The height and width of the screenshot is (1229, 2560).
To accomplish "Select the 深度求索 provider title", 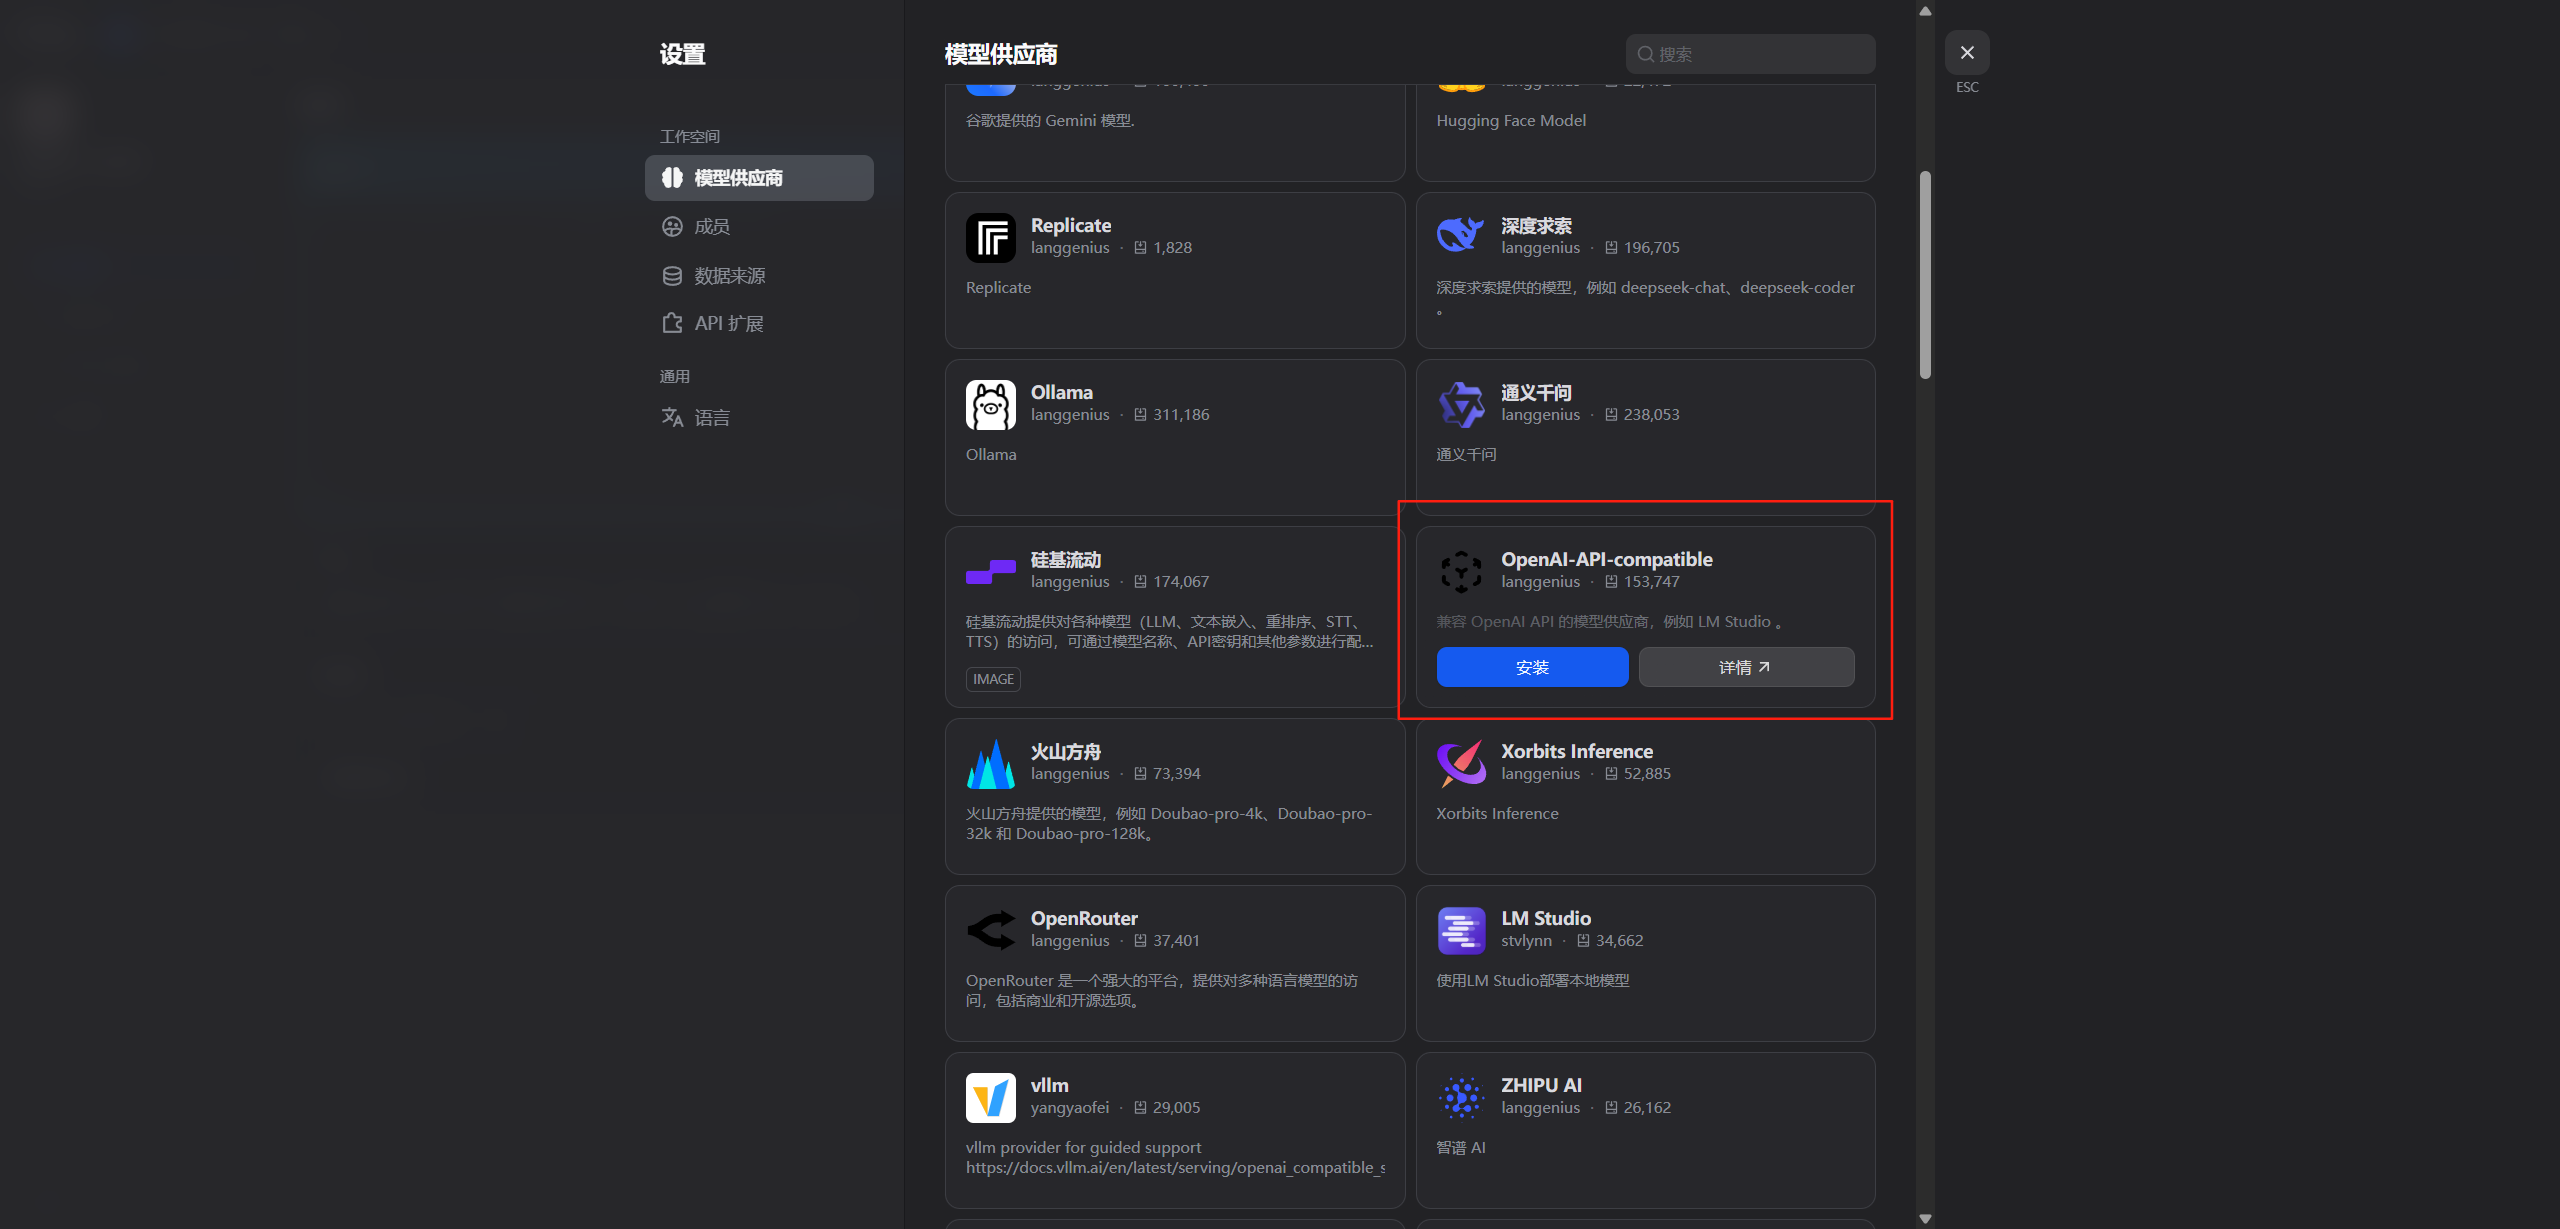I will 1536,226.
